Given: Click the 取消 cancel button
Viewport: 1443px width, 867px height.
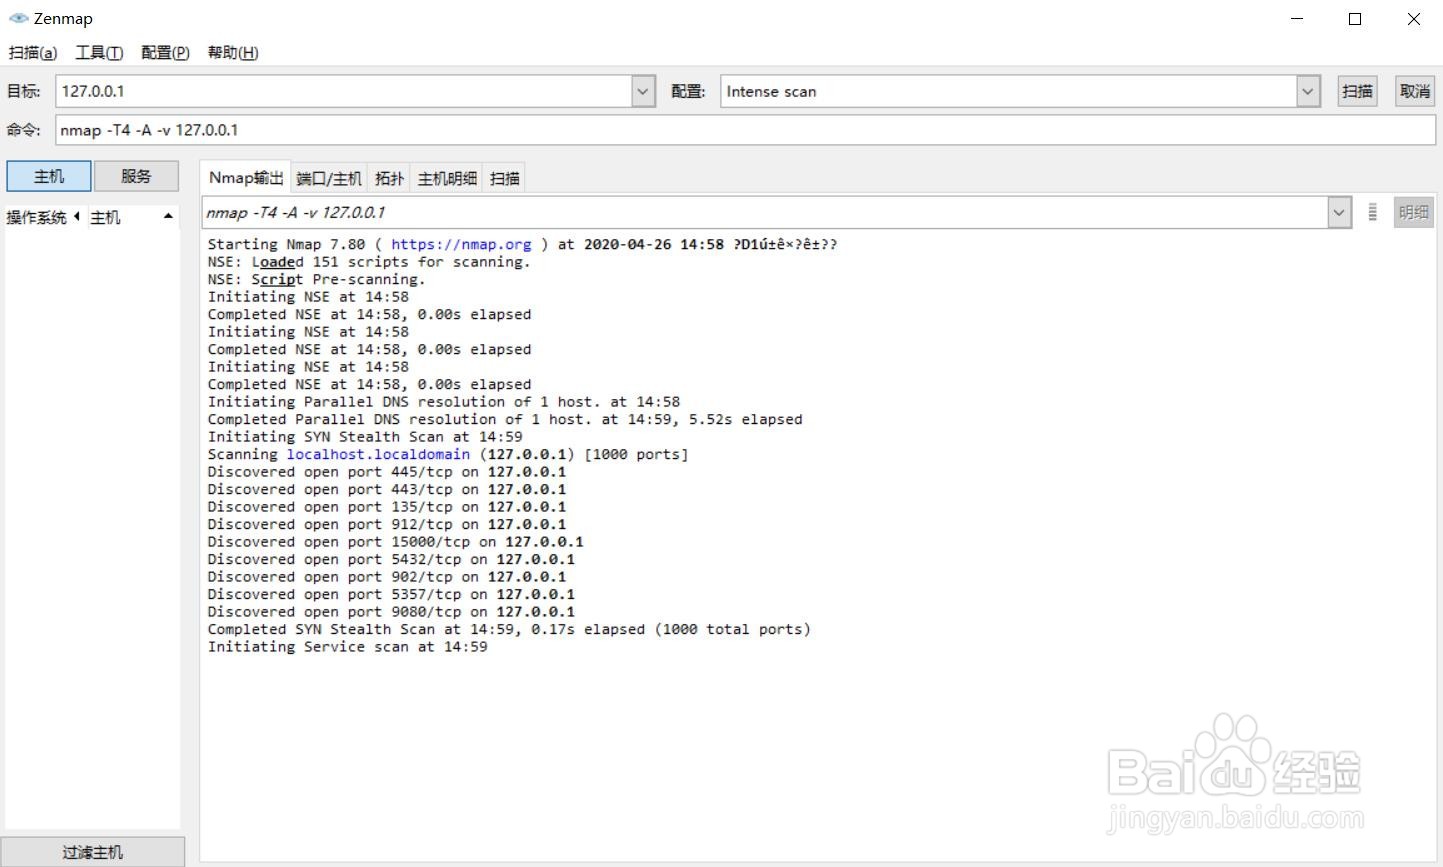Looking at the screenshot, I should tap(1415, 91).
